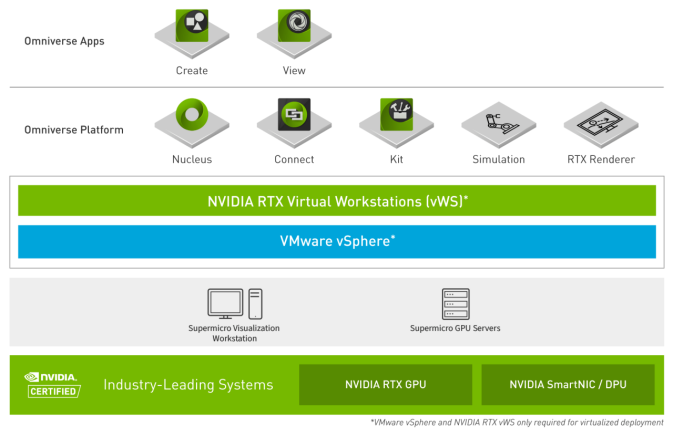673x438 pixels.
Task: Click the Supermicro GPU Servers caption
Action: (x=455, y=328)
